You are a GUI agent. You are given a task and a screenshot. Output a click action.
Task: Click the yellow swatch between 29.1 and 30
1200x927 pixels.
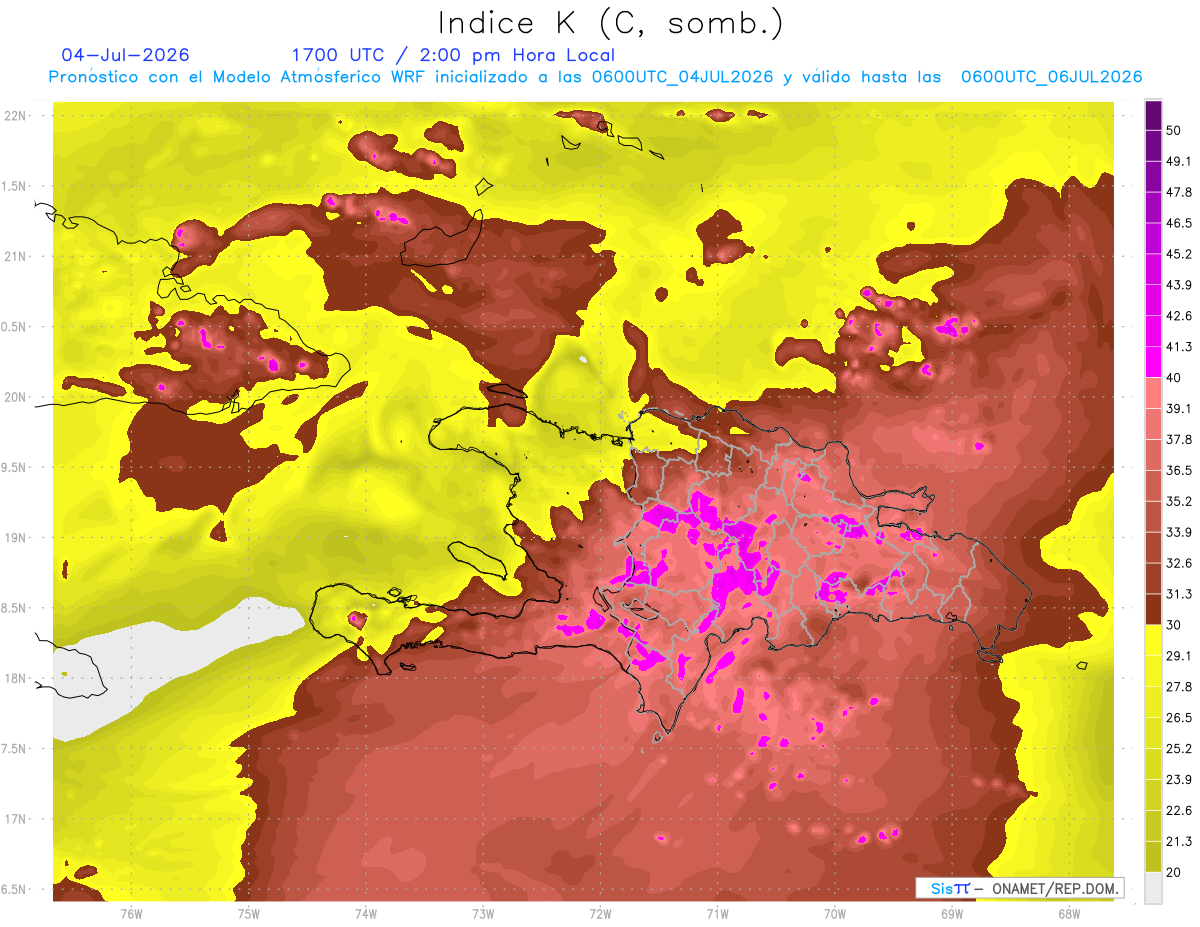[x=1153, y=640]
